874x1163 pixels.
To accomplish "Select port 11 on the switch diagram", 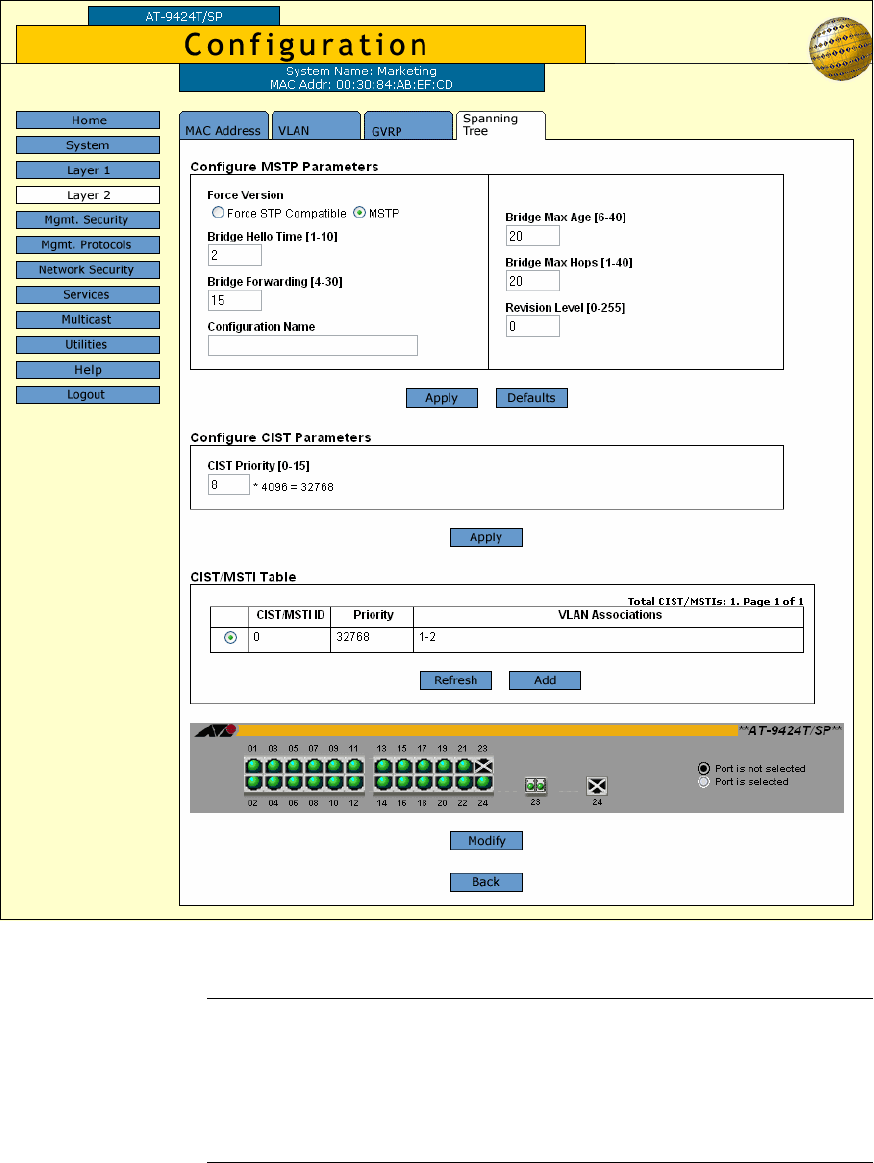I will tap(354, 765).
